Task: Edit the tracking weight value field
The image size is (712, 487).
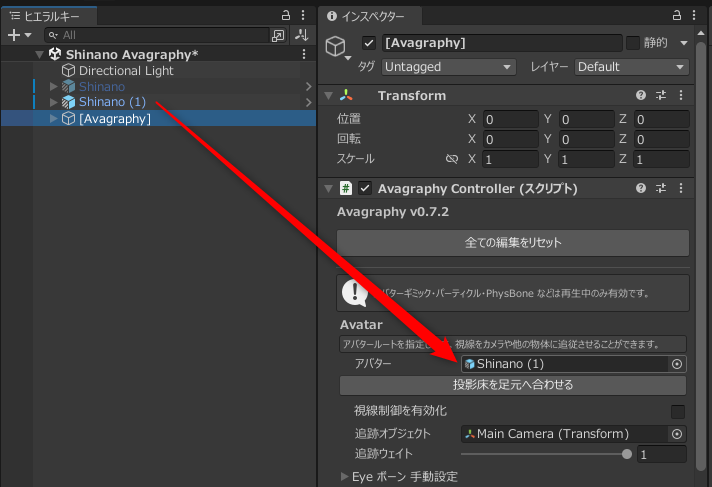Action: (662, 454)
